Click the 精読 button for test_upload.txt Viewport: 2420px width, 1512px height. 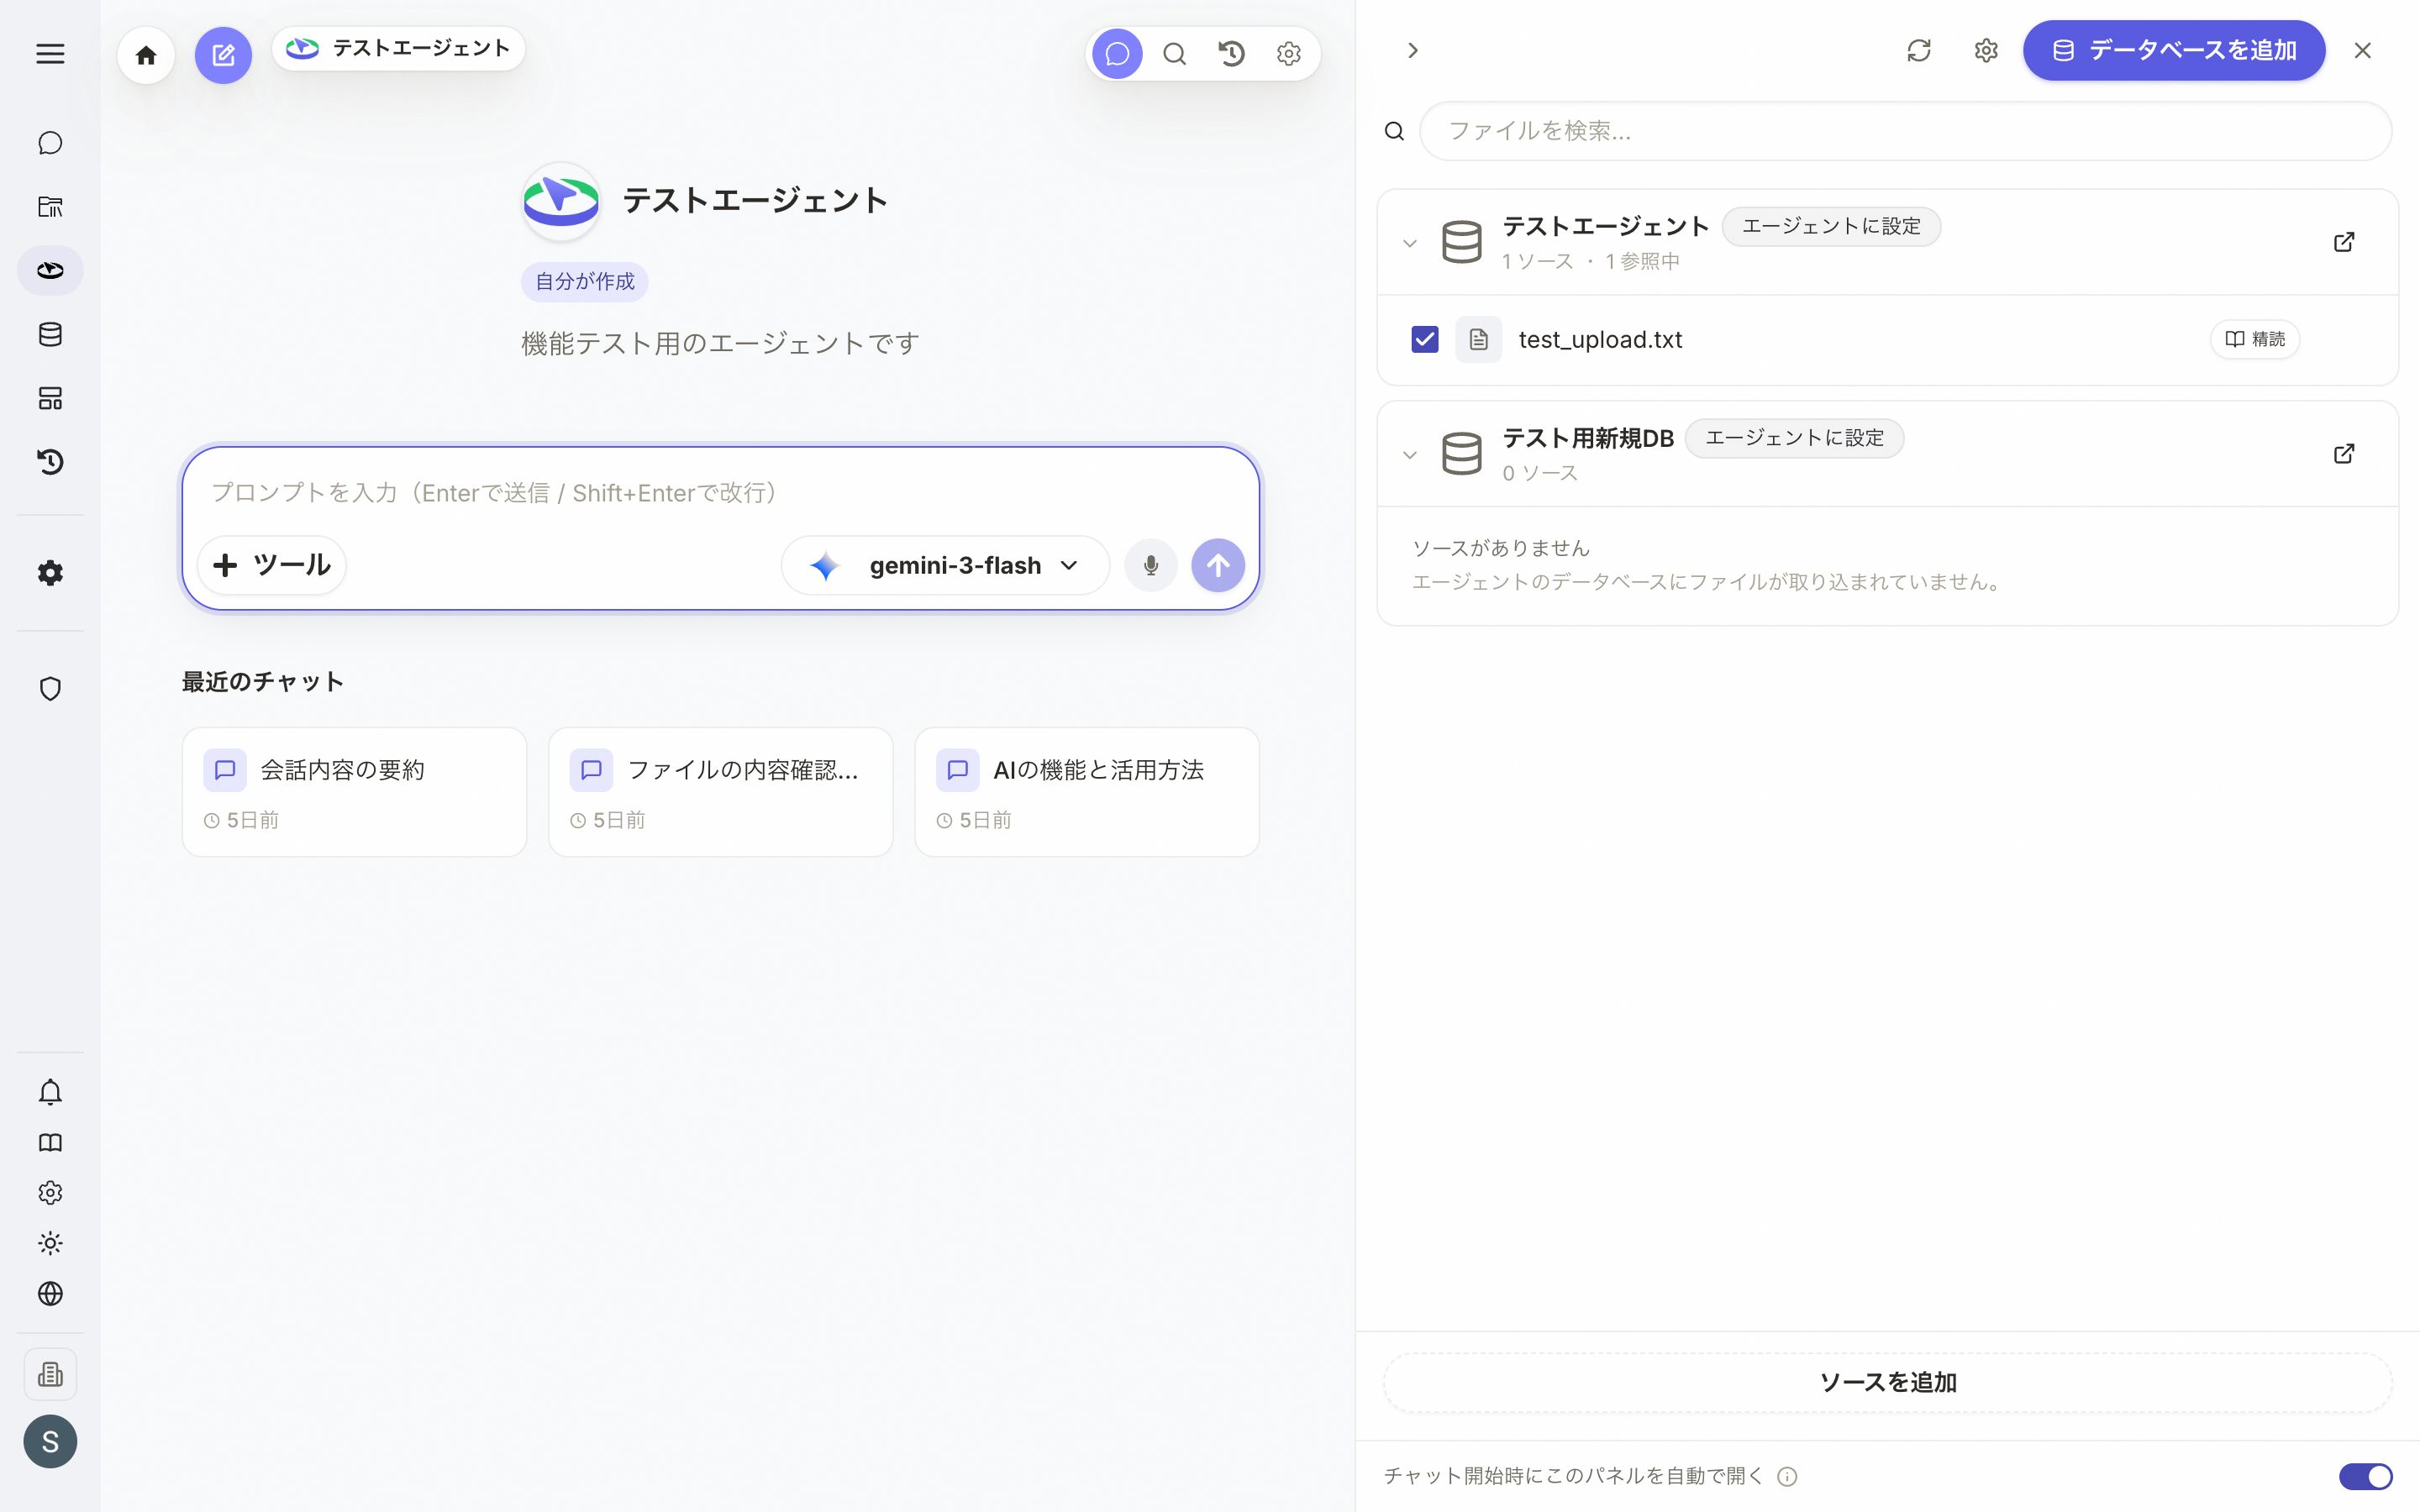tap(2255, 340)
